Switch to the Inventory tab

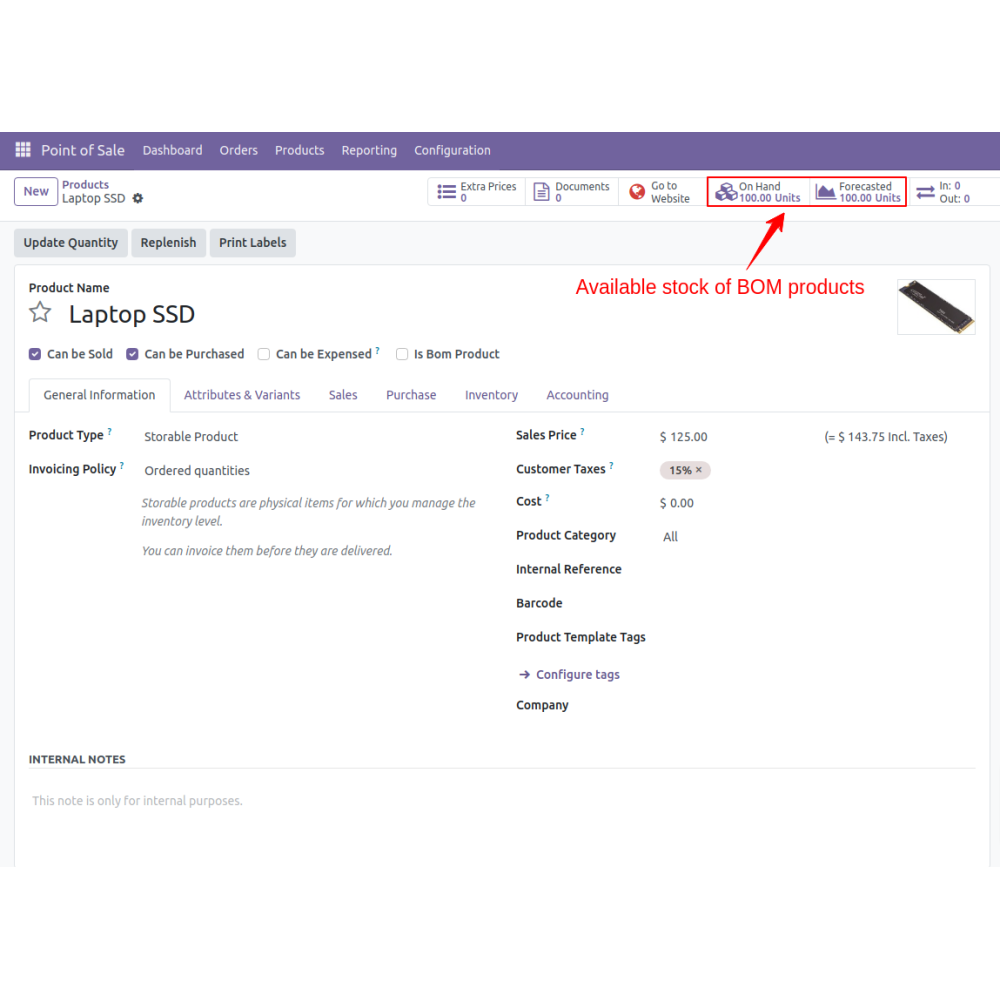click(491, 395)
